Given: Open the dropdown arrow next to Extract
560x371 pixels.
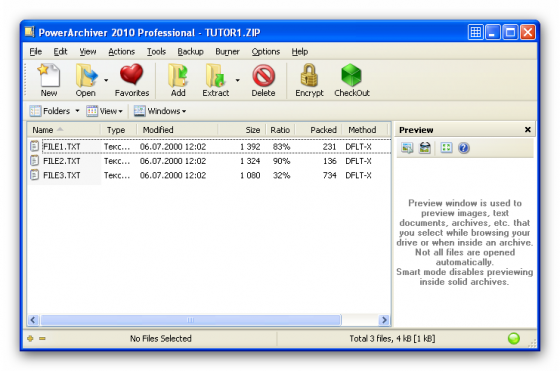Looking at the screenshot, I should coord(238,80).
